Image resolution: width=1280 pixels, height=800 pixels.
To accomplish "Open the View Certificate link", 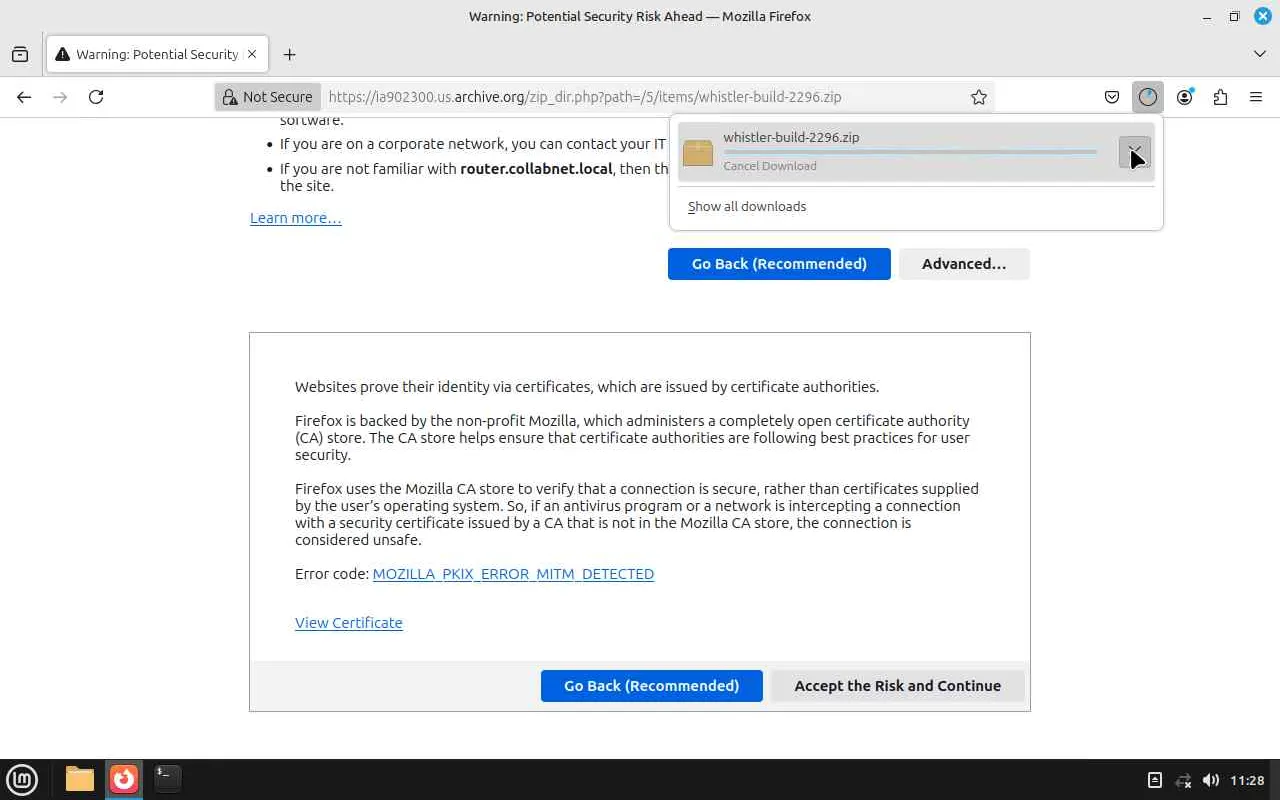I will pyautogui.click(x=349, y=622).
